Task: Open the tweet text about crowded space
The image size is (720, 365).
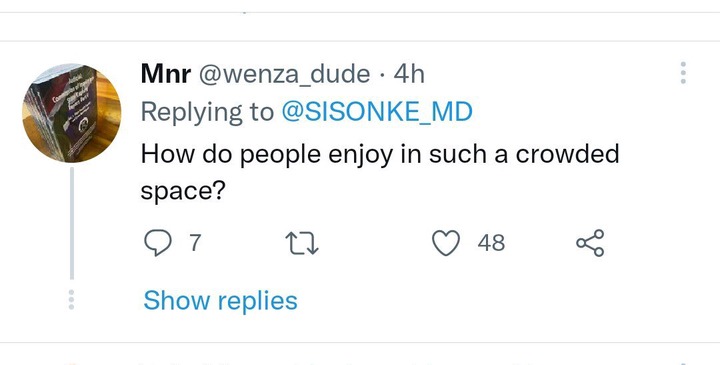Action: (x=380, y=172)
